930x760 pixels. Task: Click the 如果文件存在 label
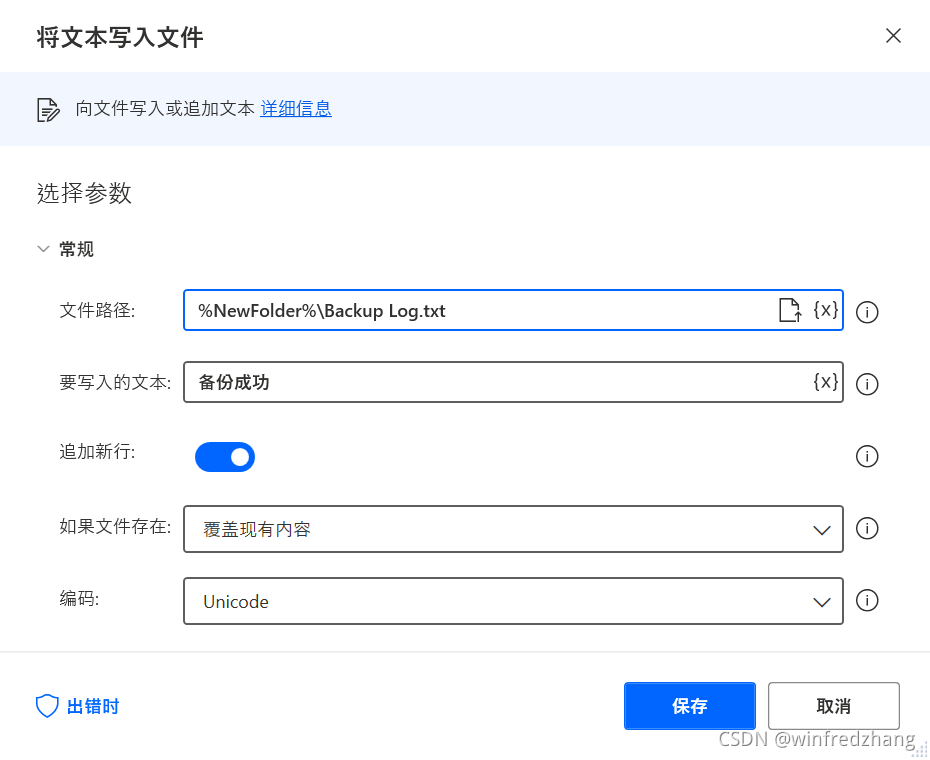(x=115, y=526)
